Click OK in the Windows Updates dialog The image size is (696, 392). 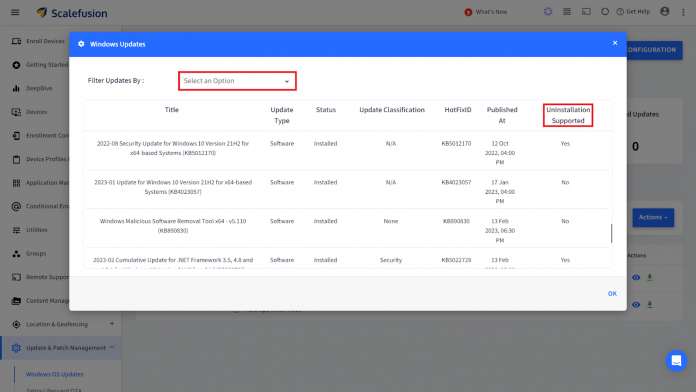coord(612,293)
